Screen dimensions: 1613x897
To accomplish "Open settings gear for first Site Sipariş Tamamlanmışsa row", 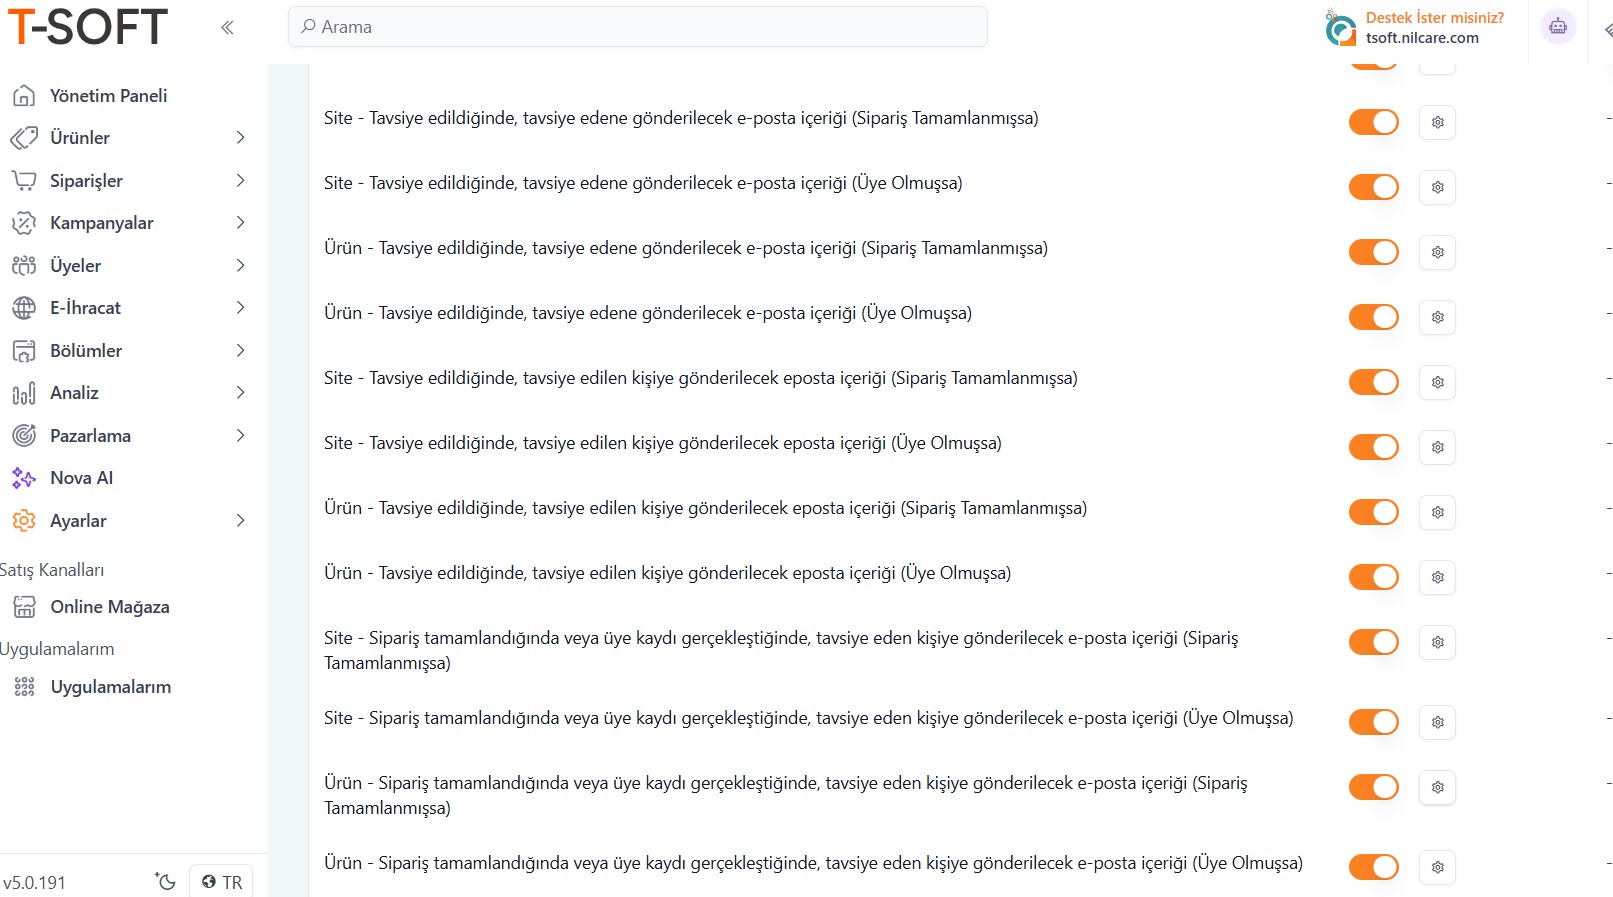I will pyautogui.click(x=1437, y=122).
